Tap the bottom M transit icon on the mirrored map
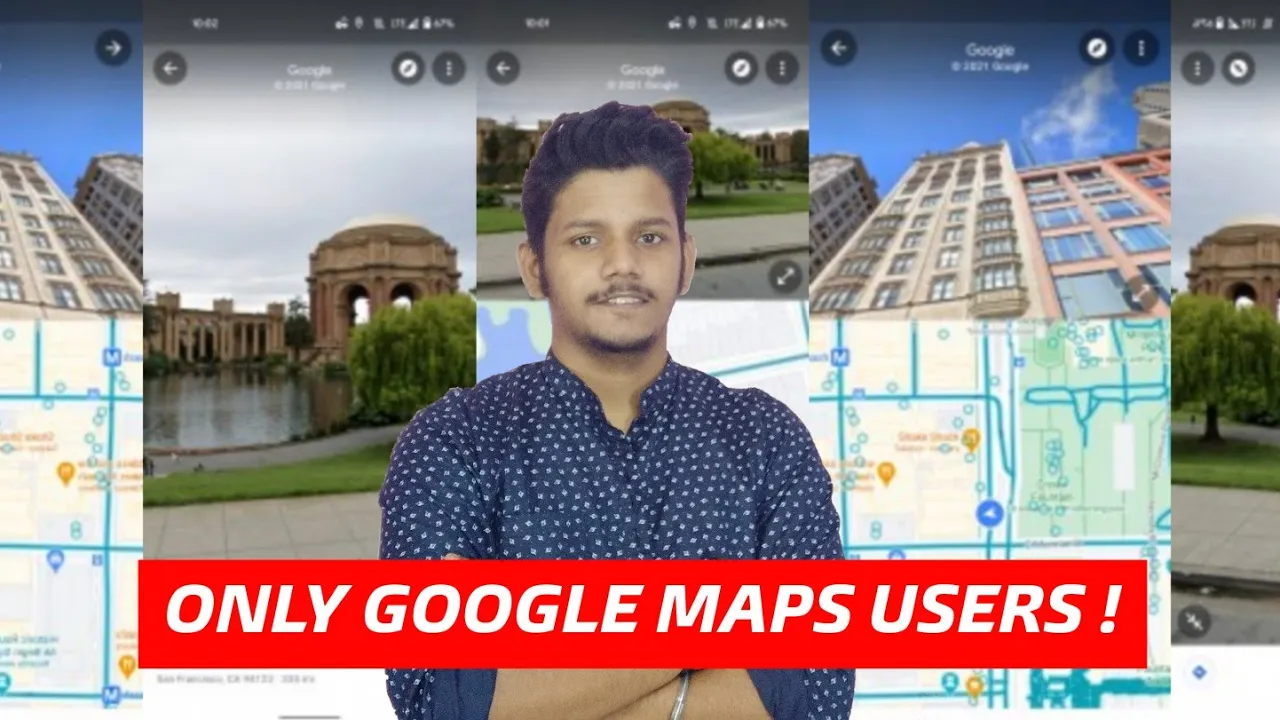The width and height of the screenshot is (1280, 720). coord(112,693)
